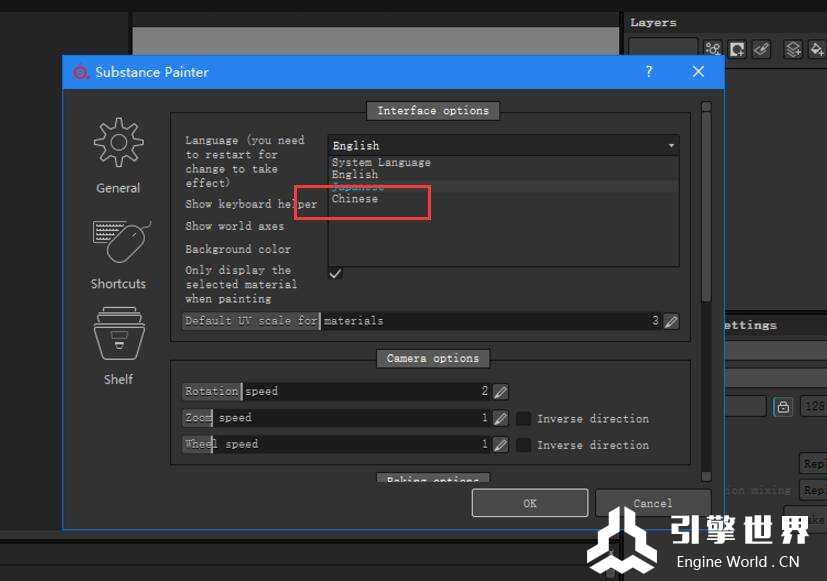This screenshot has width=827, height=581.
Task: Open the Shortcuts settings category
Action: (120, 255)
